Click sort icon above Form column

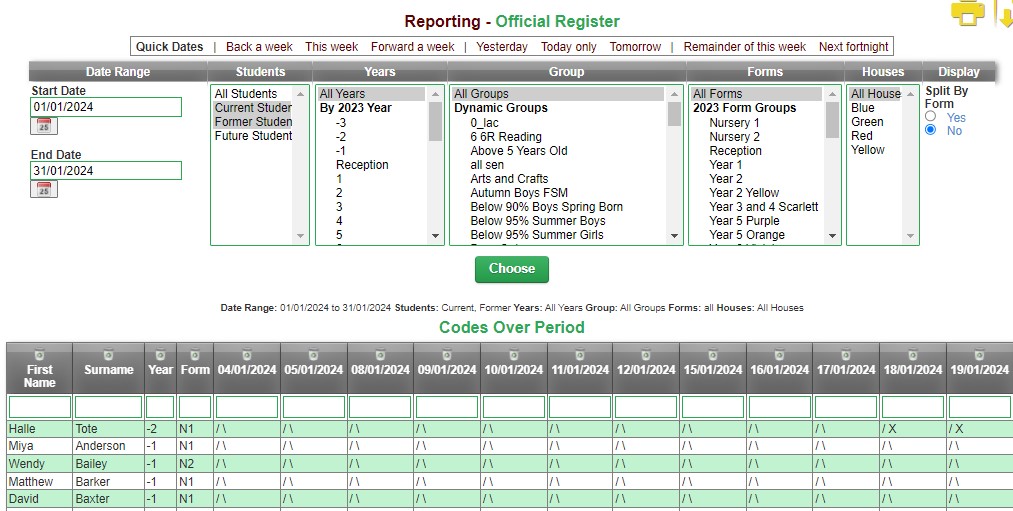[x=194, y=355]
